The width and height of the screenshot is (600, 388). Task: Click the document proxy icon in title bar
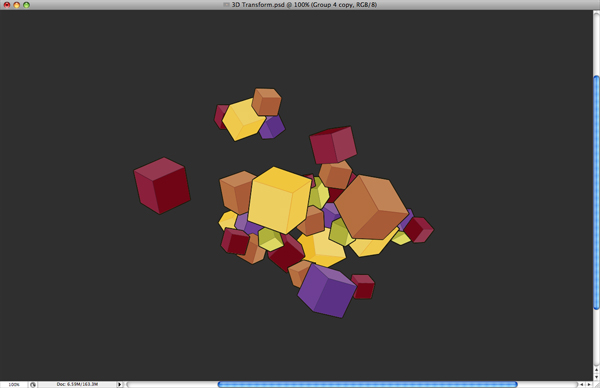click(226, 5)
